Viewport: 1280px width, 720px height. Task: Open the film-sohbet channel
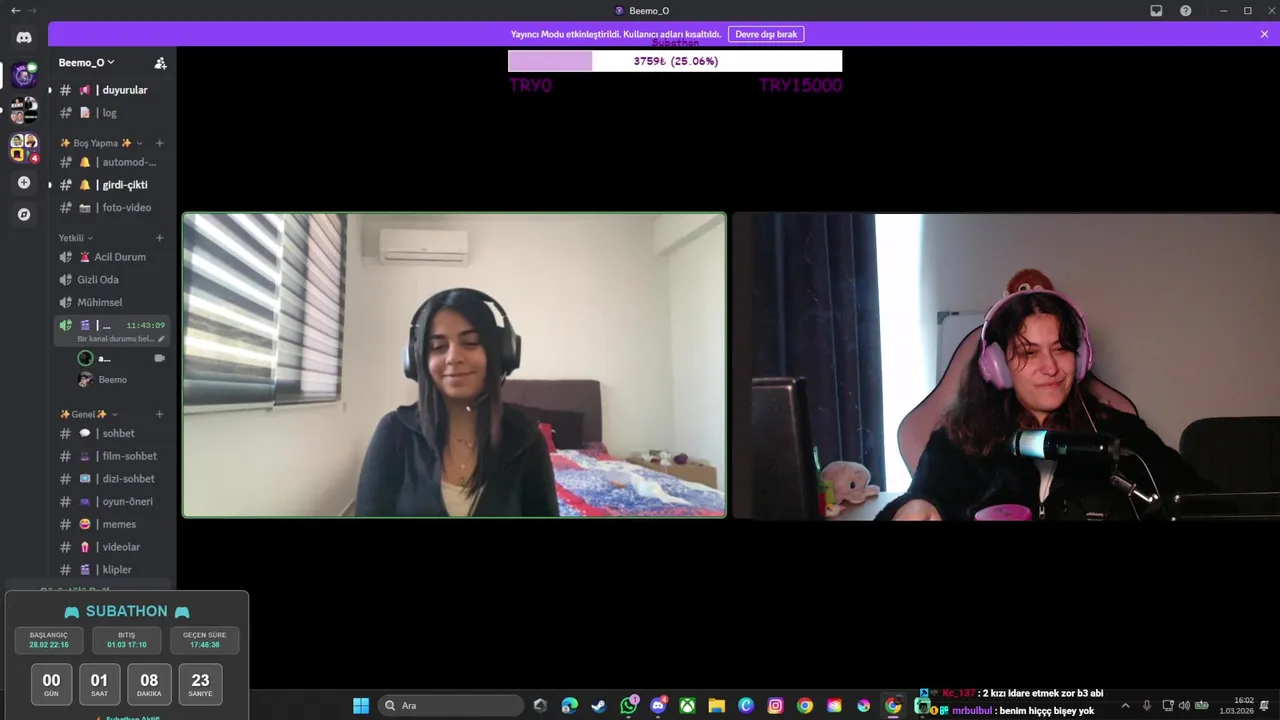point(112,456)
